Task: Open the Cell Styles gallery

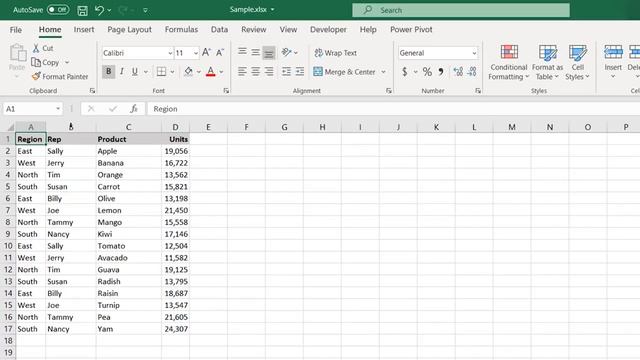Action: [x=578, y=62]
